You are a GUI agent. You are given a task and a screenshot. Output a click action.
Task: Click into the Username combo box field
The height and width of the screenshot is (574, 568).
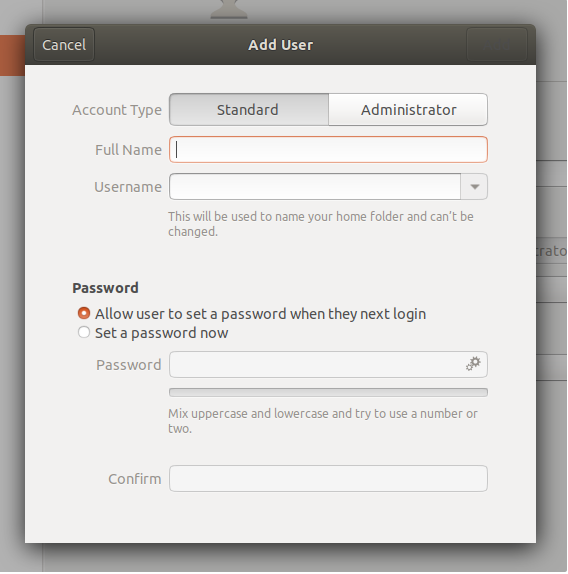[315, 187]
